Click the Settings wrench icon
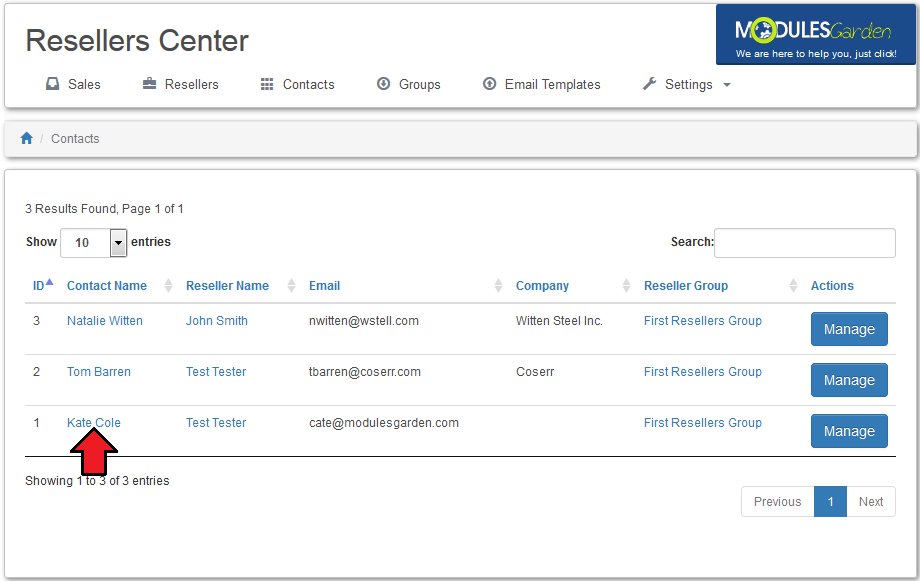This screenshot has width=920, height=581. pyautogui.click(x=649, y=84)
